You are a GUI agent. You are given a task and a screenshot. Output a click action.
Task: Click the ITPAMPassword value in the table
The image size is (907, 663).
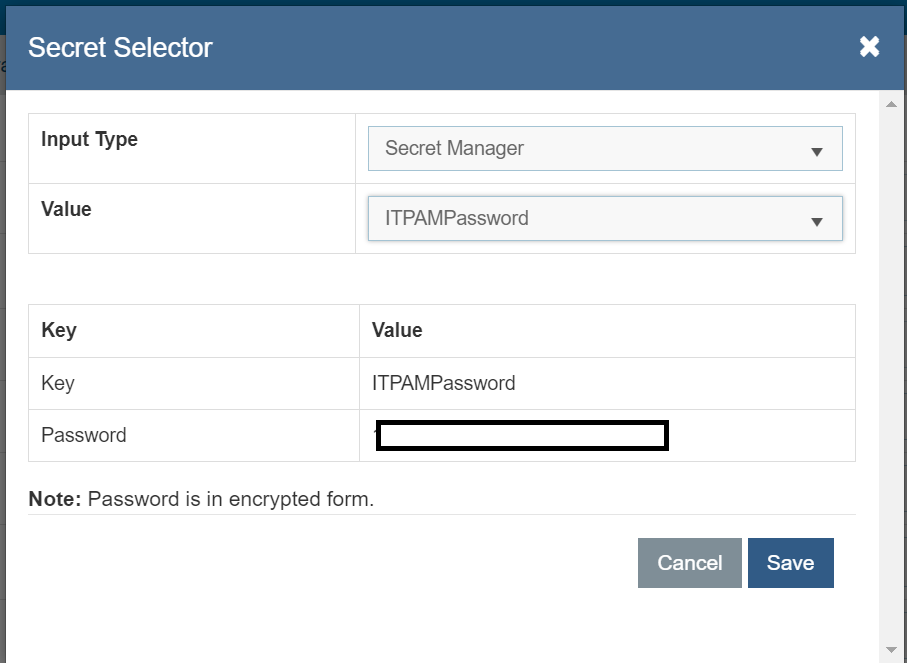443,383
